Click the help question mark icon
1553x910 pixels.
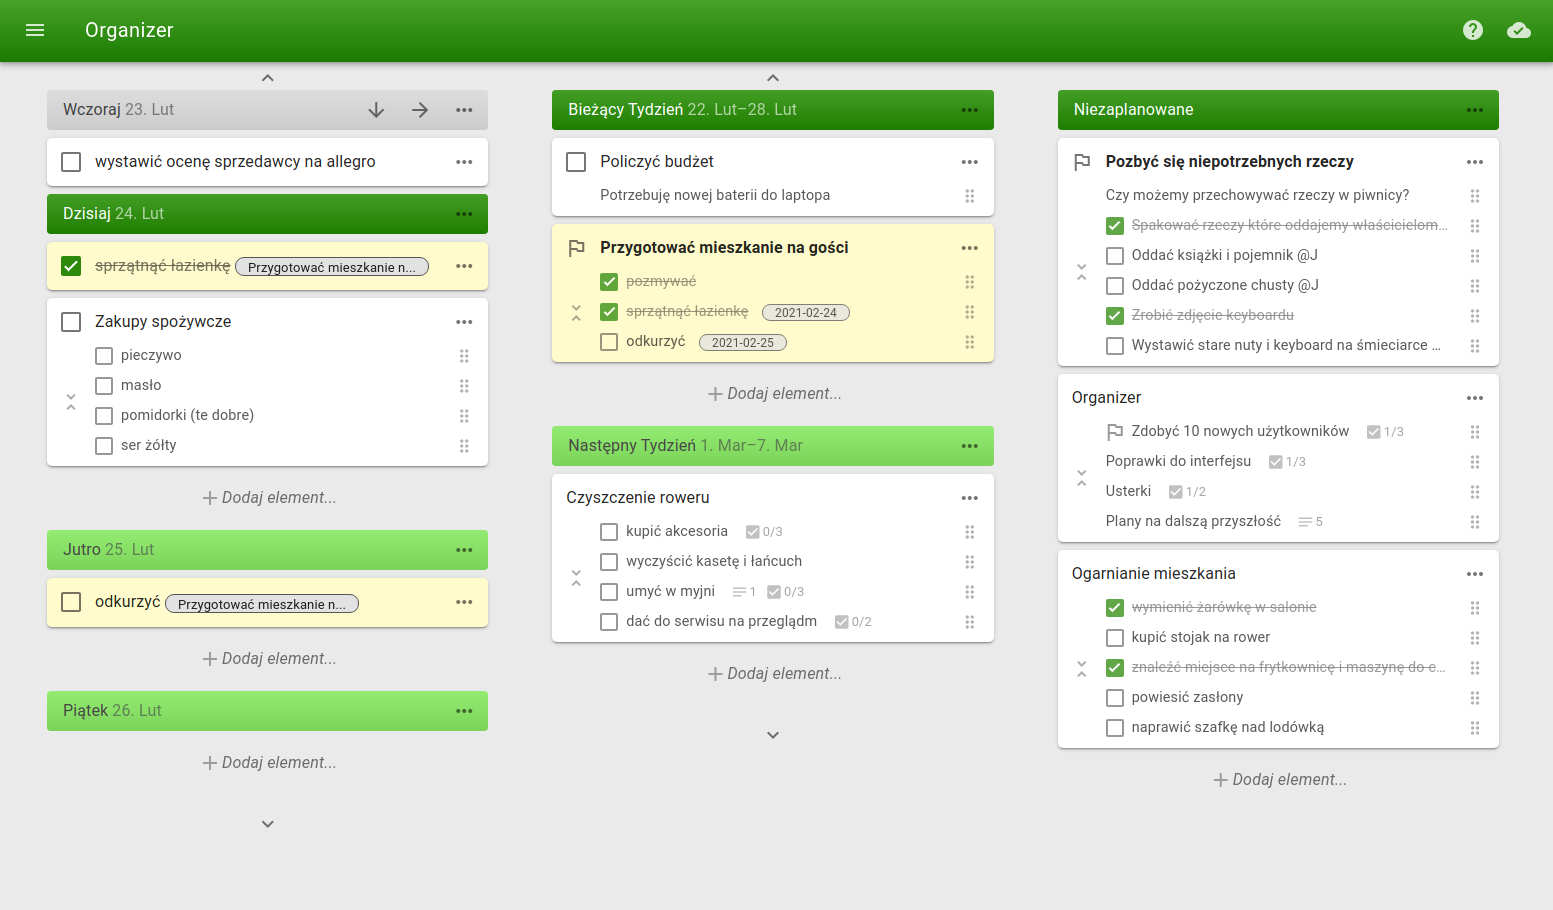tap(1472, 30)
